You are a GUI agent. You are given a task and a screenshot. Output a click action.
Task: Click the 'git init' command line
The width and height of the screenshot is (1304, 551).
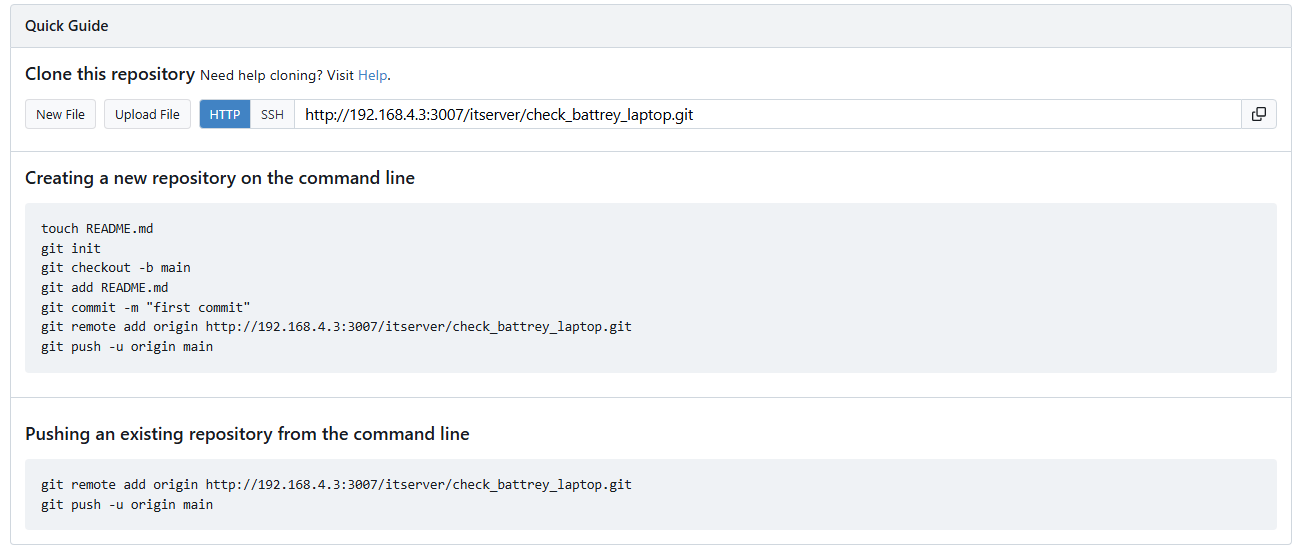pos(71,248)
